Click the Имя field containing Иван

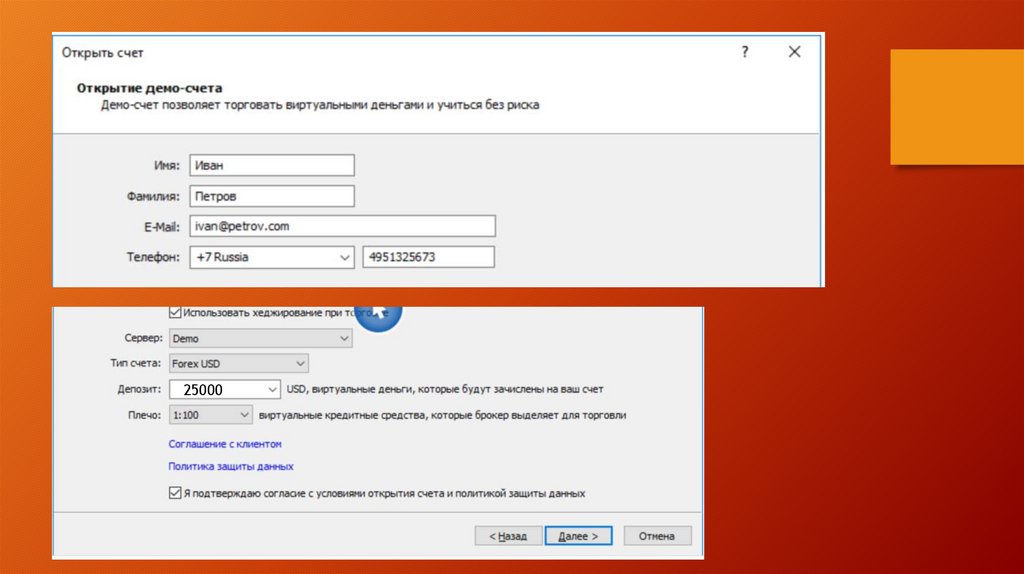coord(272,165)
